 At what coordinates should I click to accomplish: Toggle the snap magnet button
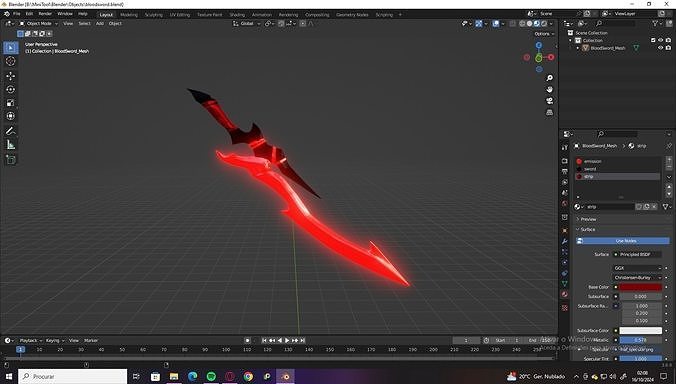tap(281, 24)
